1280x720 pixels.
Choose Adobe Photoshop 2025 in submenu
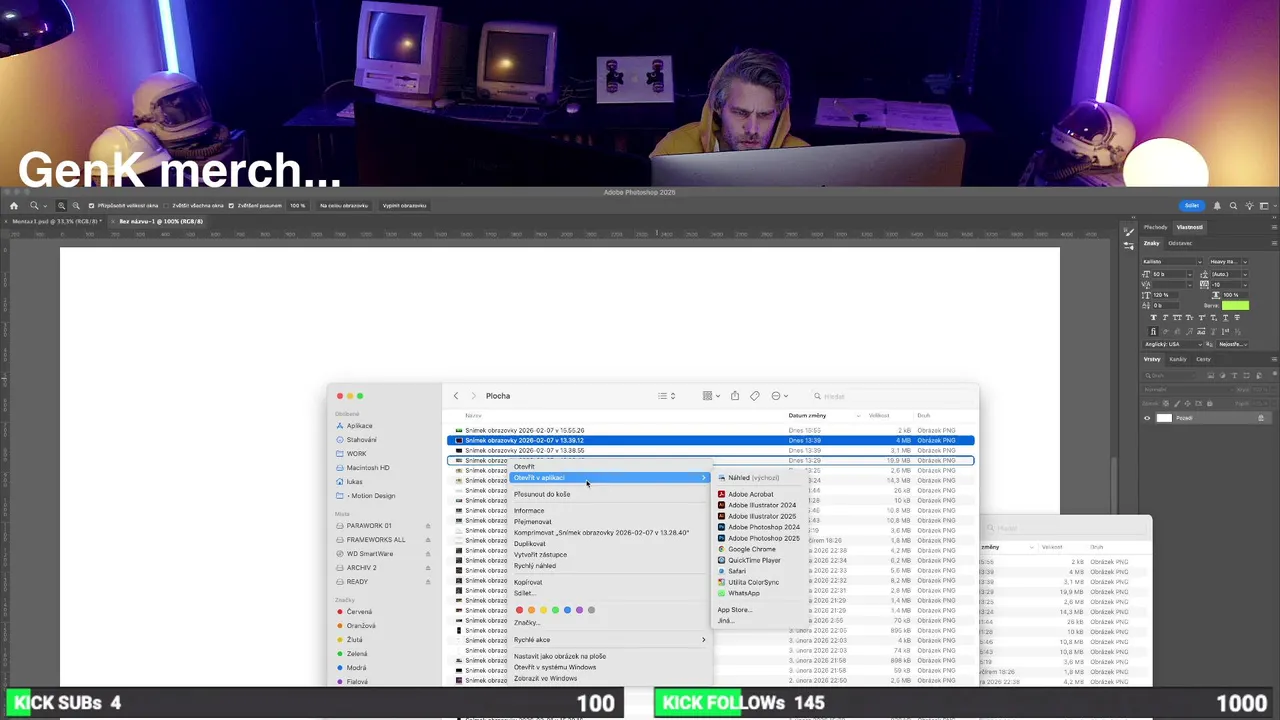(763, 538)
